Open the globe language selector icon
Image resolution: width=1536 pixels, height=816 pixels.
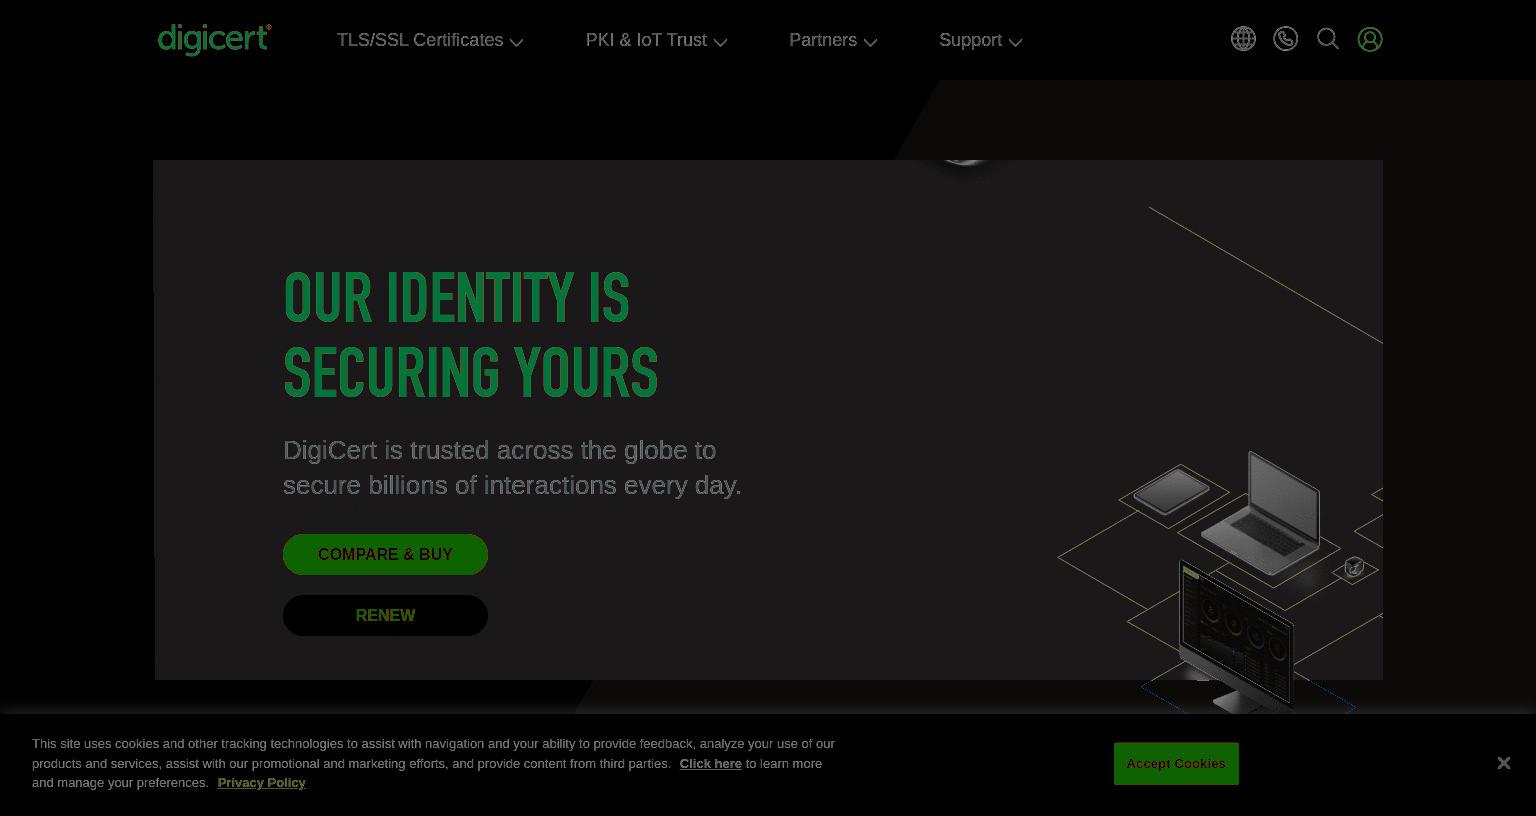point(1243,39)
